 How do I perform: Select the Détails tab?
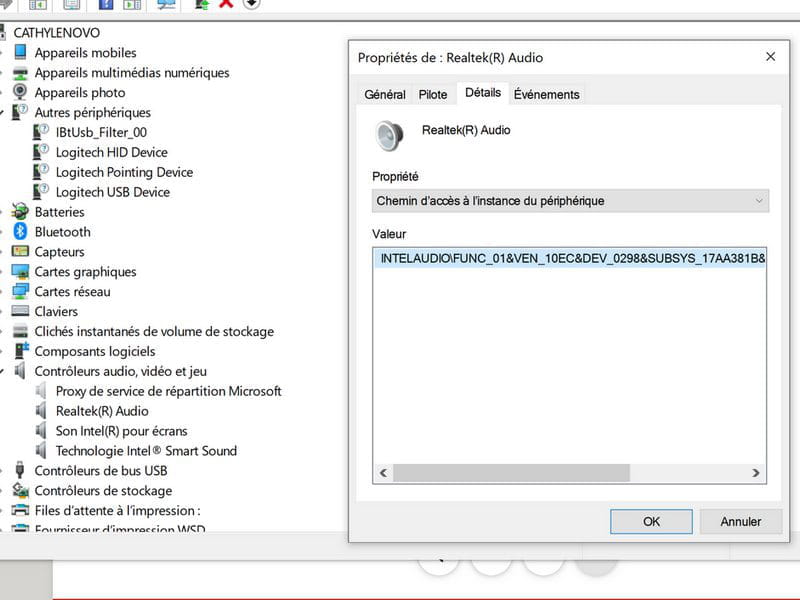click(x=483, y=93)
